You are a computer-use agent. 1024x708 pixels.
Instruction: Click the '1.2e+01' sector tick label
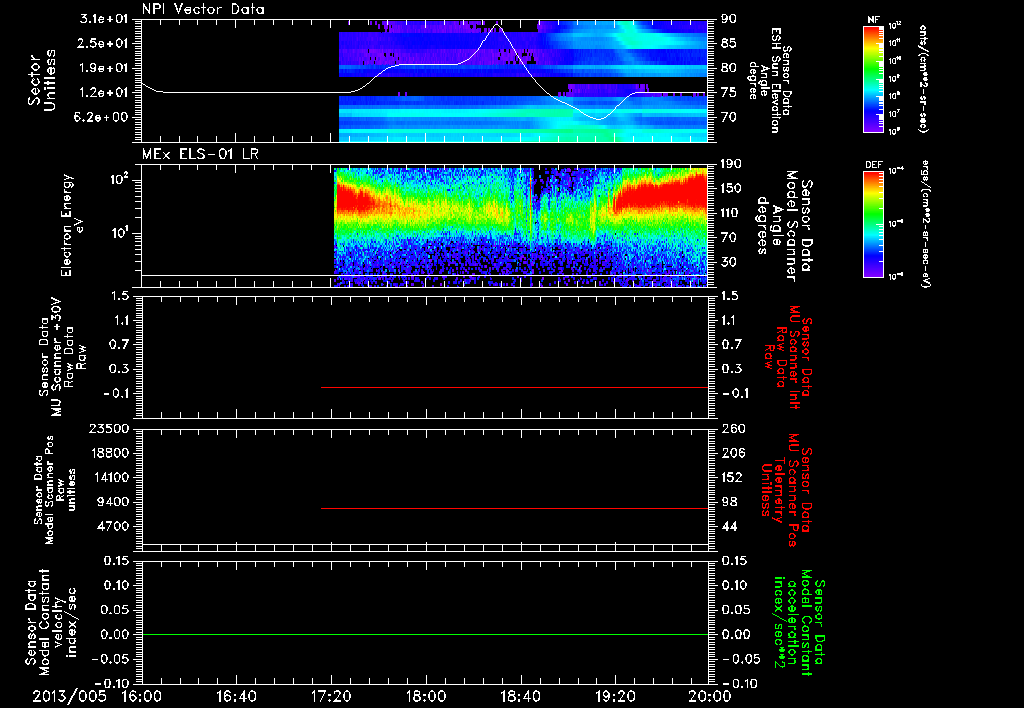coord(104,93)
